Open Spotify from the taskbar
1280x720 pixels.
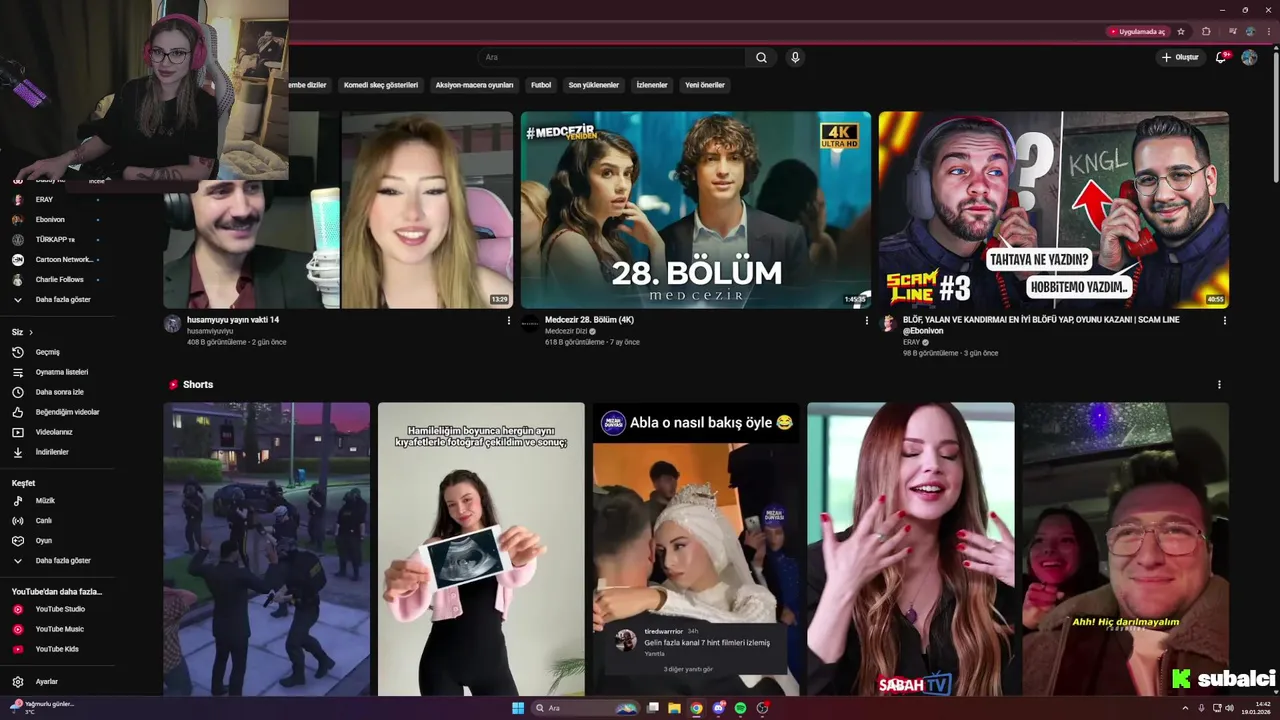(740, 708)
